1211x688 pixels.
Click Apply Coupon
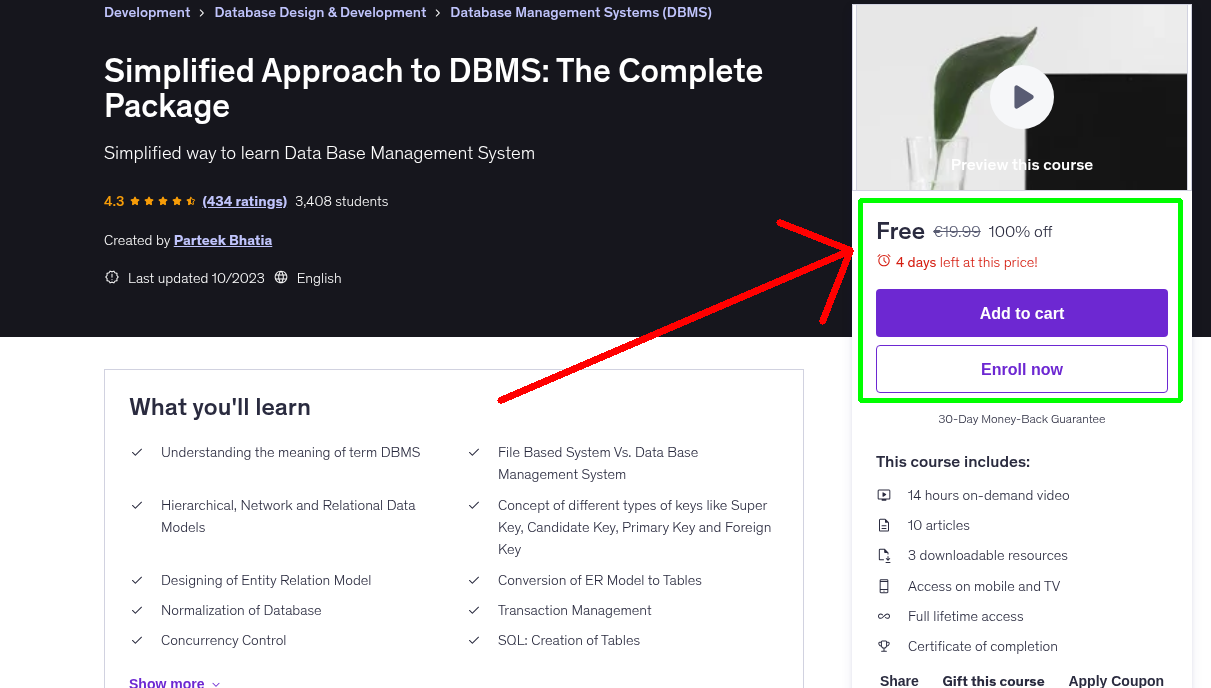(1115, 680)
